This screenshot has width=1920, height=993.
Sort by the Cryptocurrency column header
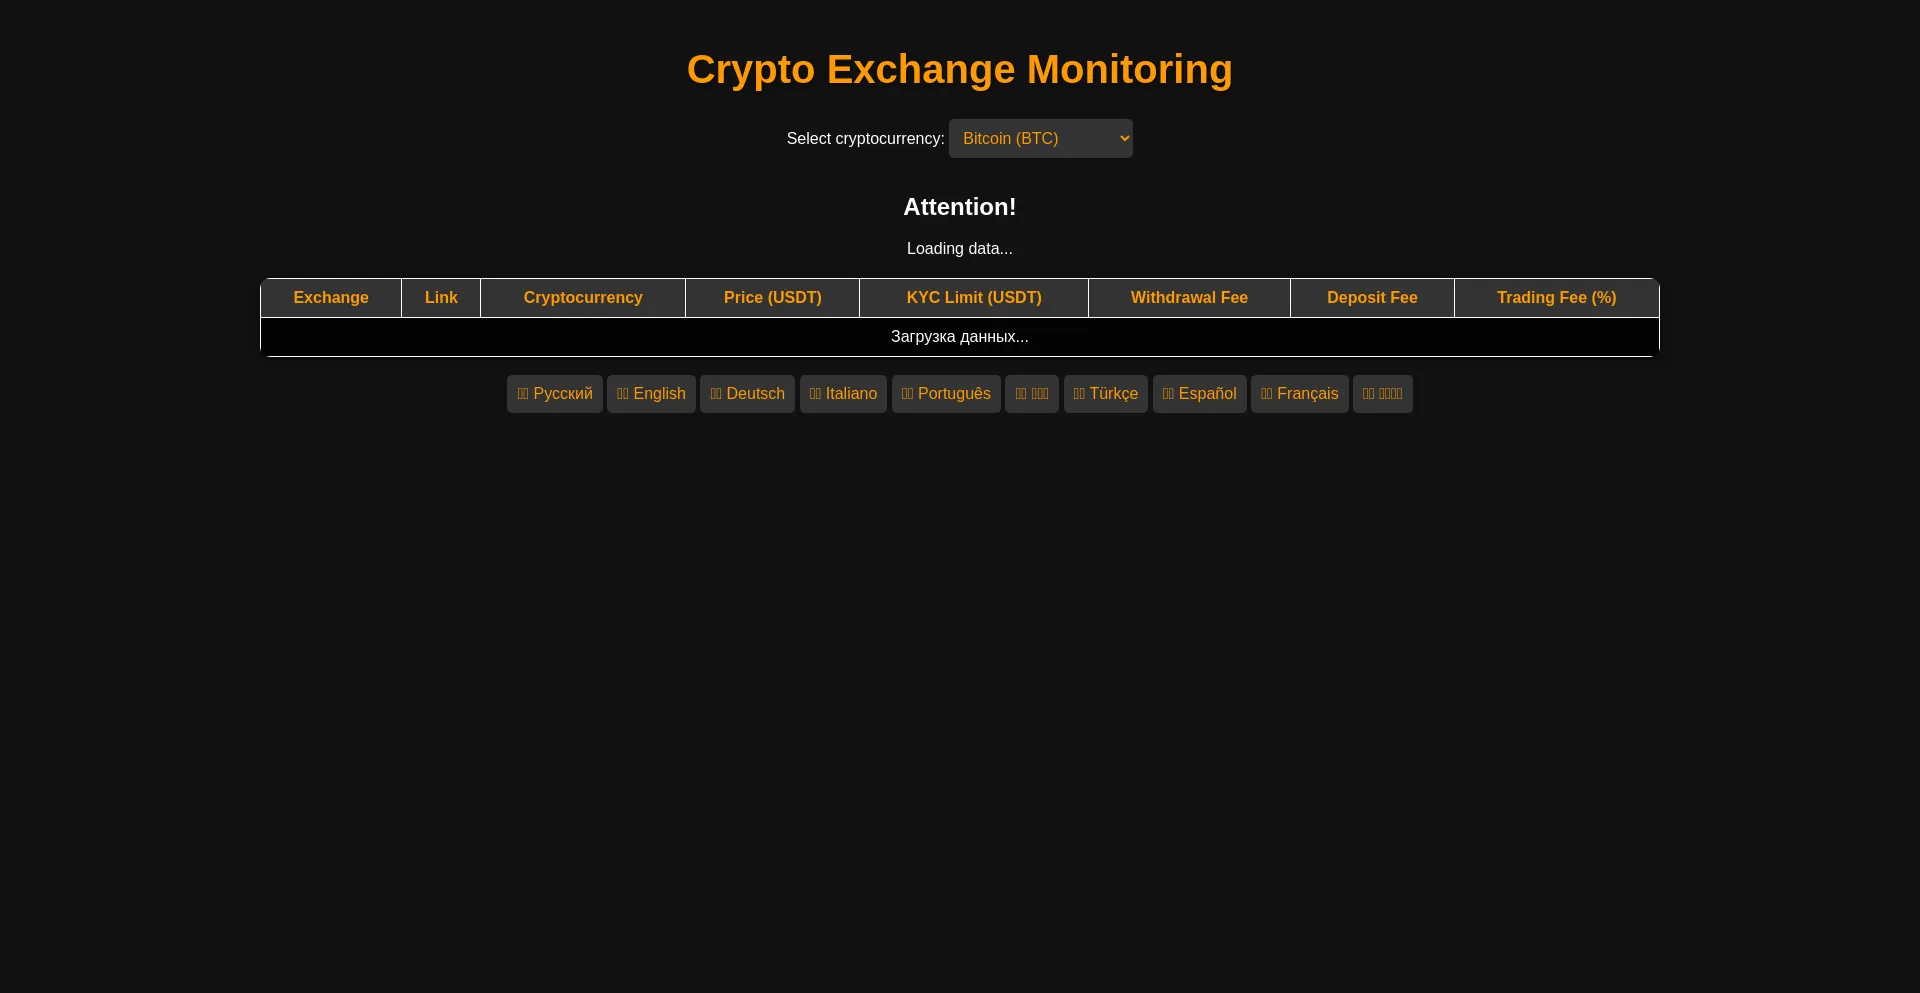pos(582,297)
